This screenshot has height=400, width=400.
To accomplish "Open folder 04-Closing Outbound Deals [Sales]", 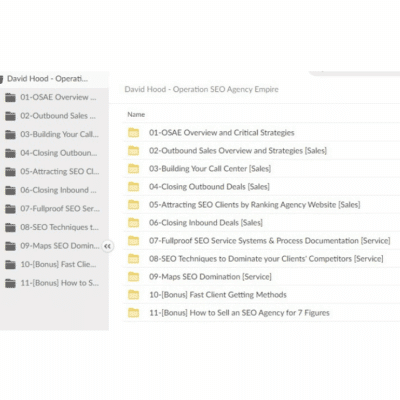I will coord(209,187).
